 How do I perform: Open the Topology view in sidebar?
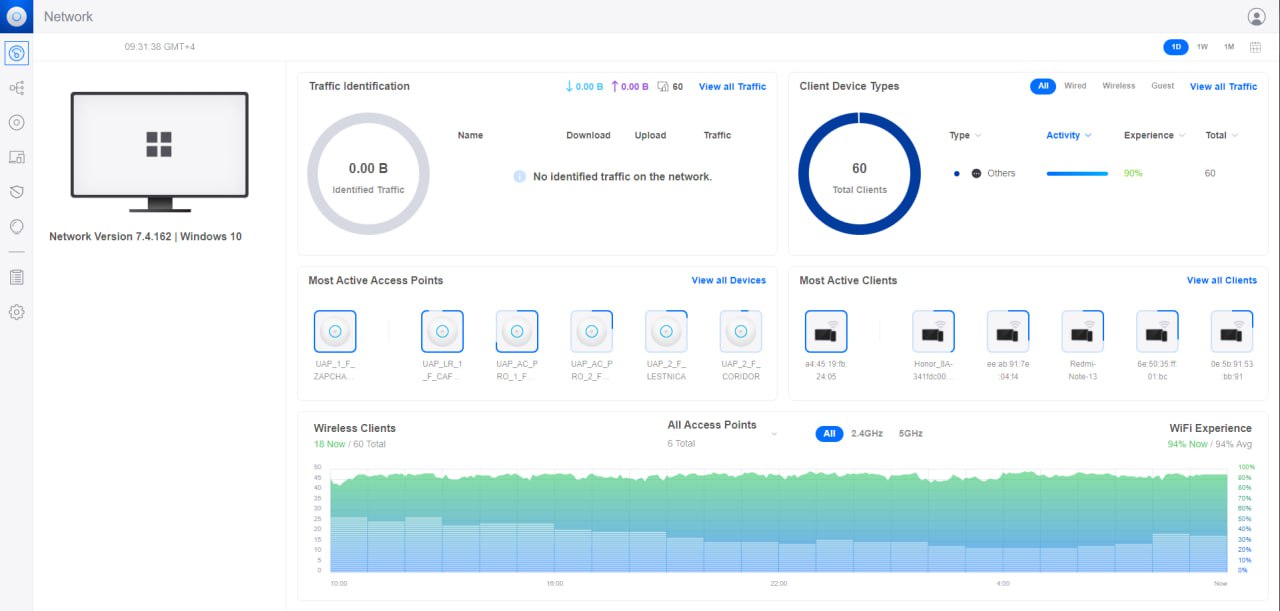(x=16, y=88)
